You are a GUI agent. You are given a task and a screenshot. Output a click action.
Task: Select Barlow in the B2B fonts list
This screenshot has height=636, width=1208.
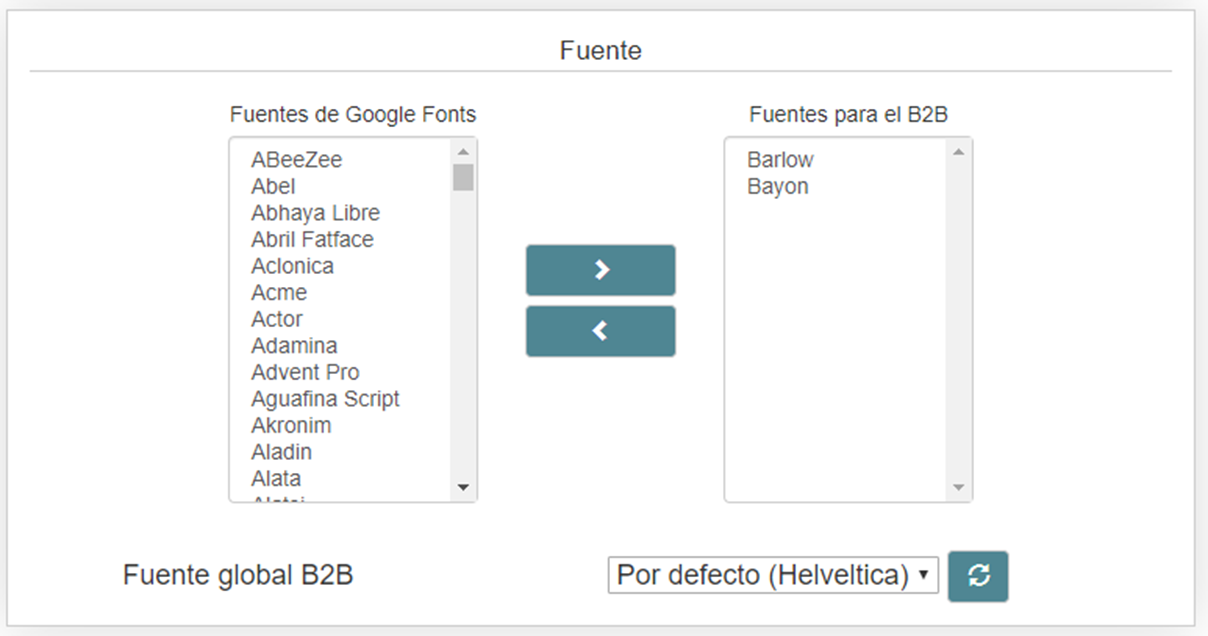[x=780, y=160]
